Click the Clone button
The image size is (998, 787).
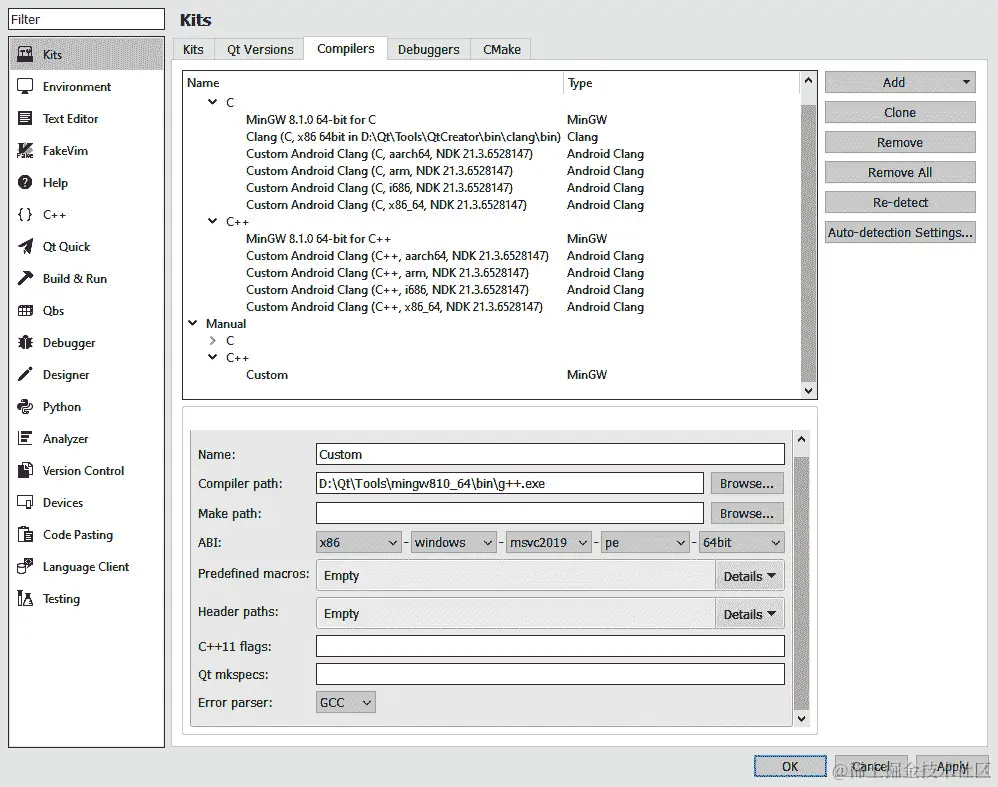(x=900, y=112)
